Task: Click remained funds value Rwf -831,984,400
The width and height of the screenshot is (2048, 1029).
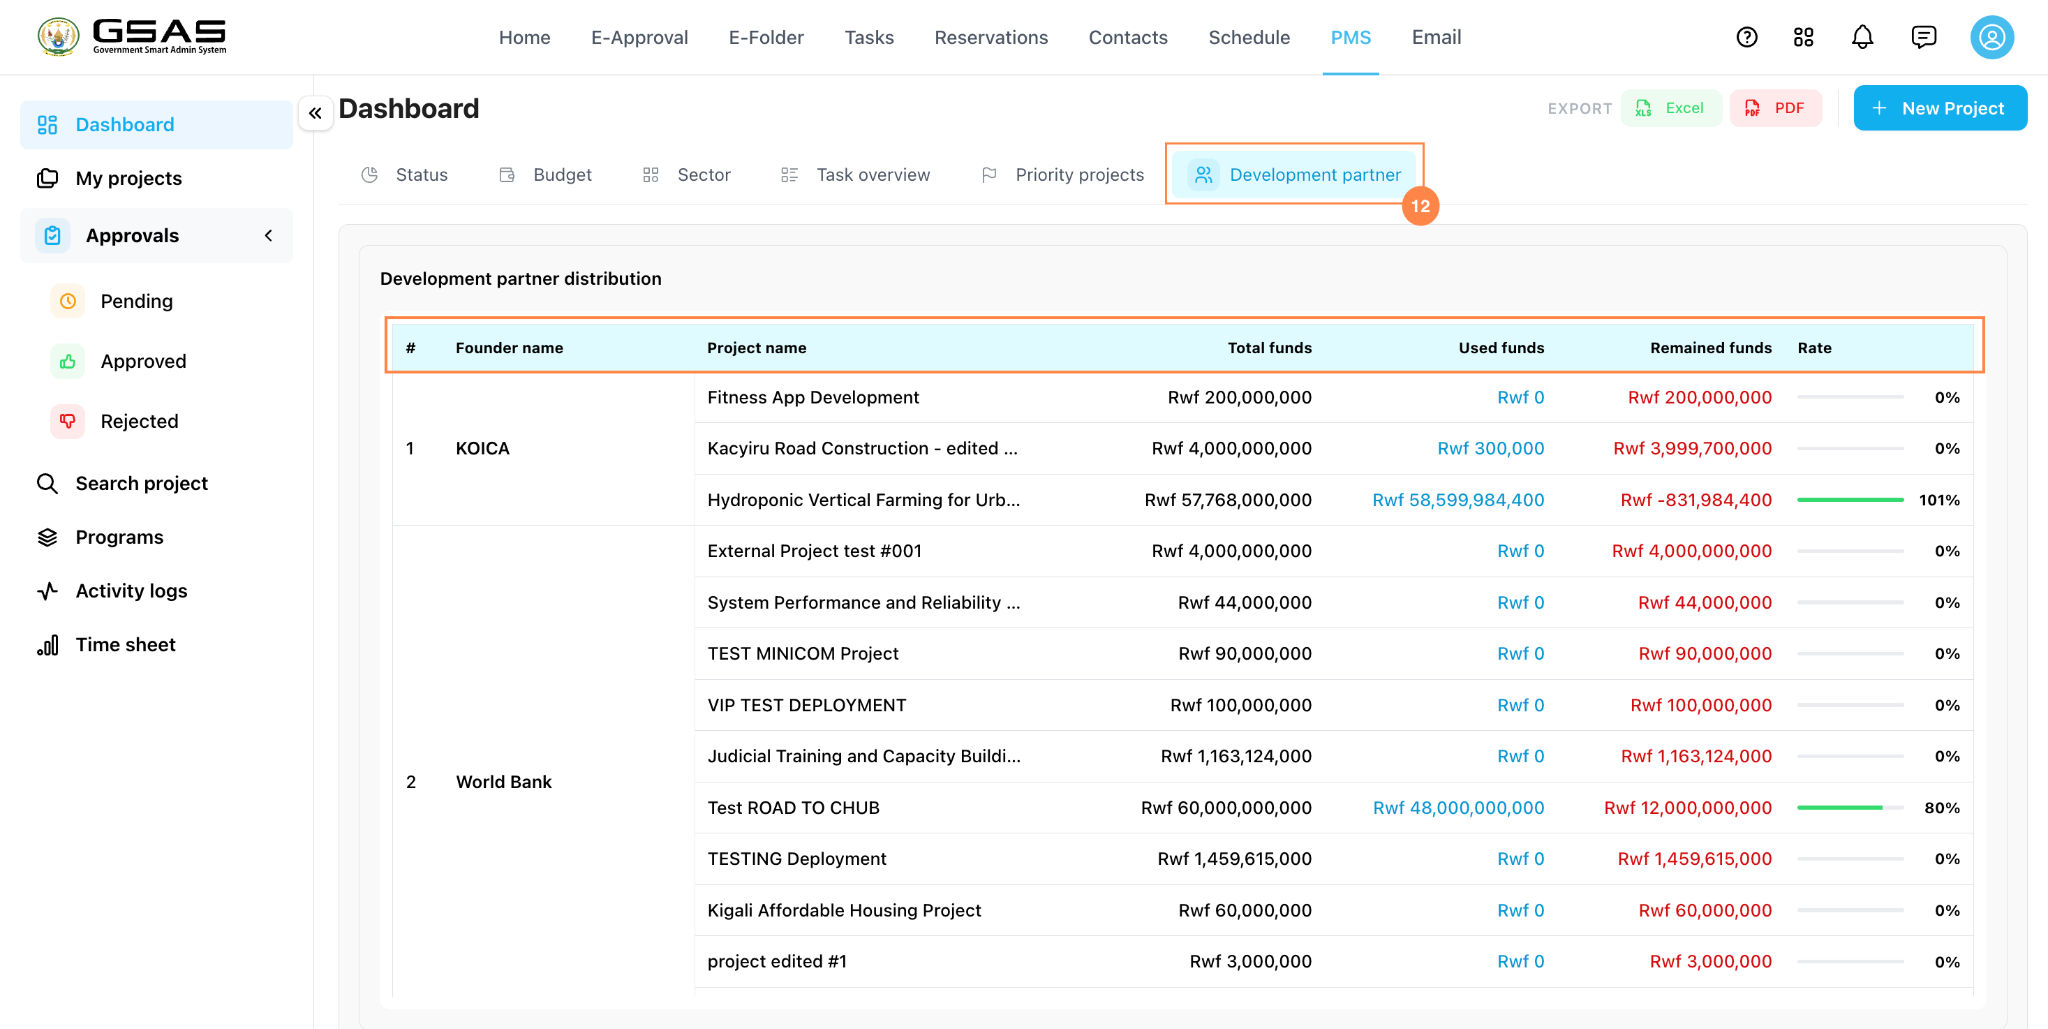Action: (1696, 500)
